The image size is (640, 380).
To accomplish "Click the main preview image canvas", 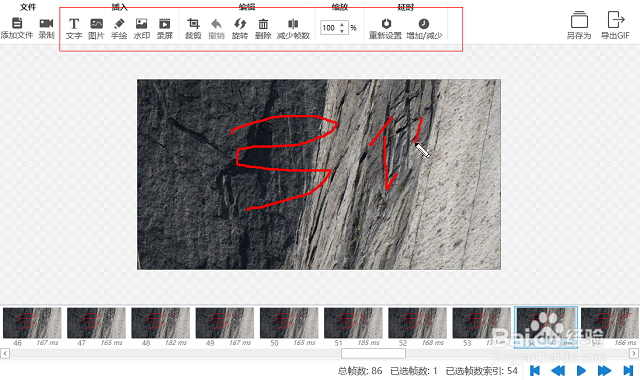I will coord(319,174).
